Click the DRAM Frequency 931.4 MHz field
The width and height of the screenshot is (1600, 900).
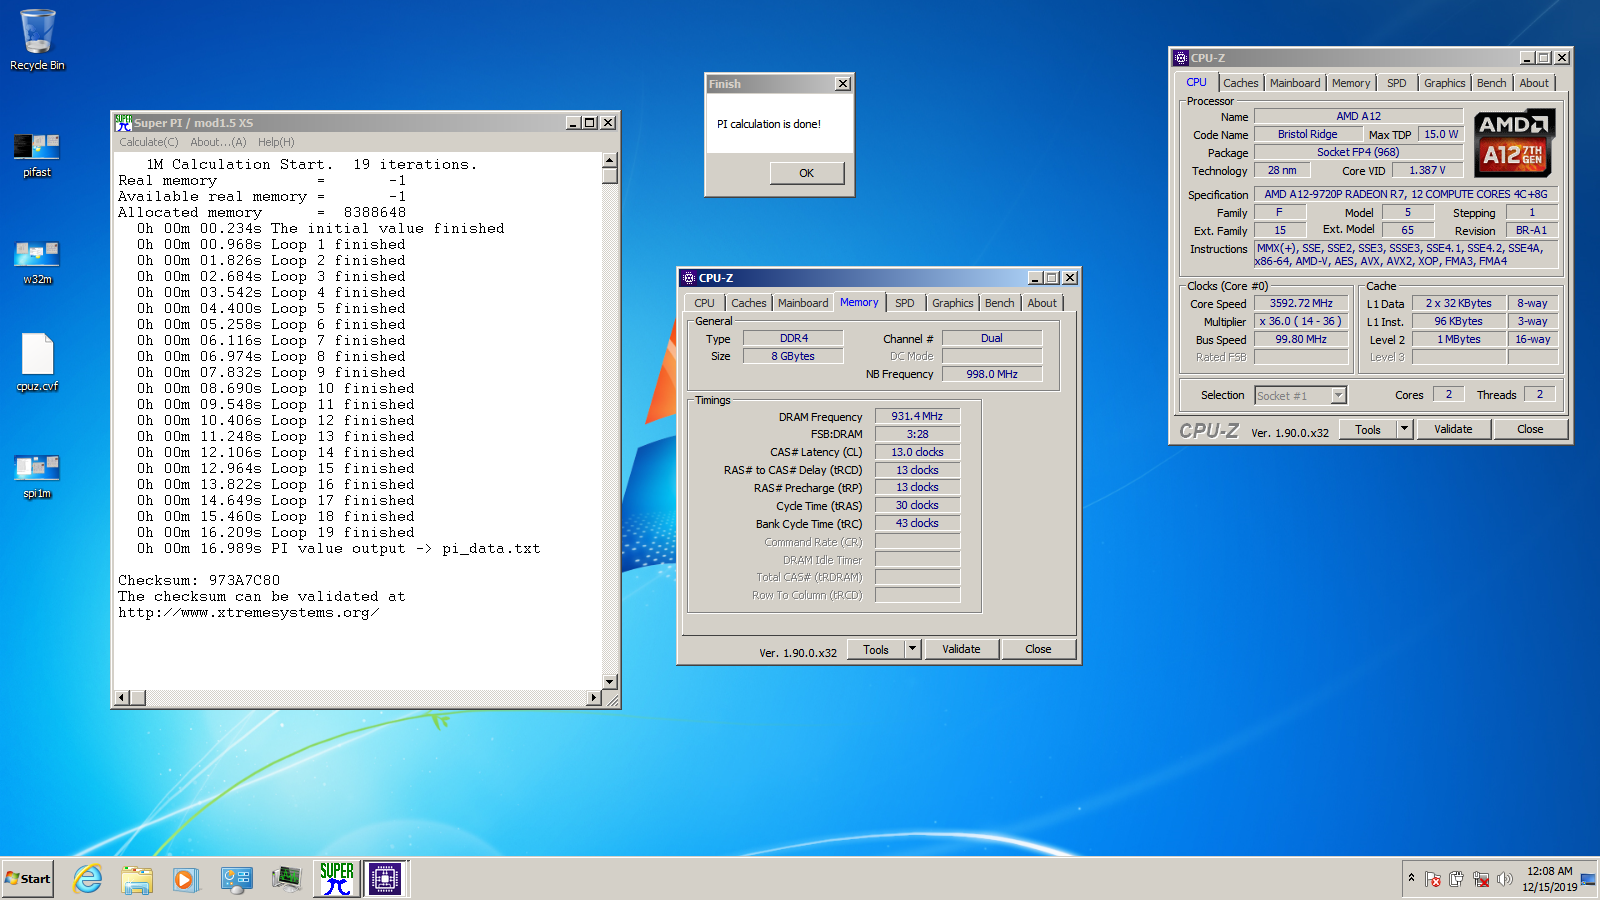tap(918, 416)
